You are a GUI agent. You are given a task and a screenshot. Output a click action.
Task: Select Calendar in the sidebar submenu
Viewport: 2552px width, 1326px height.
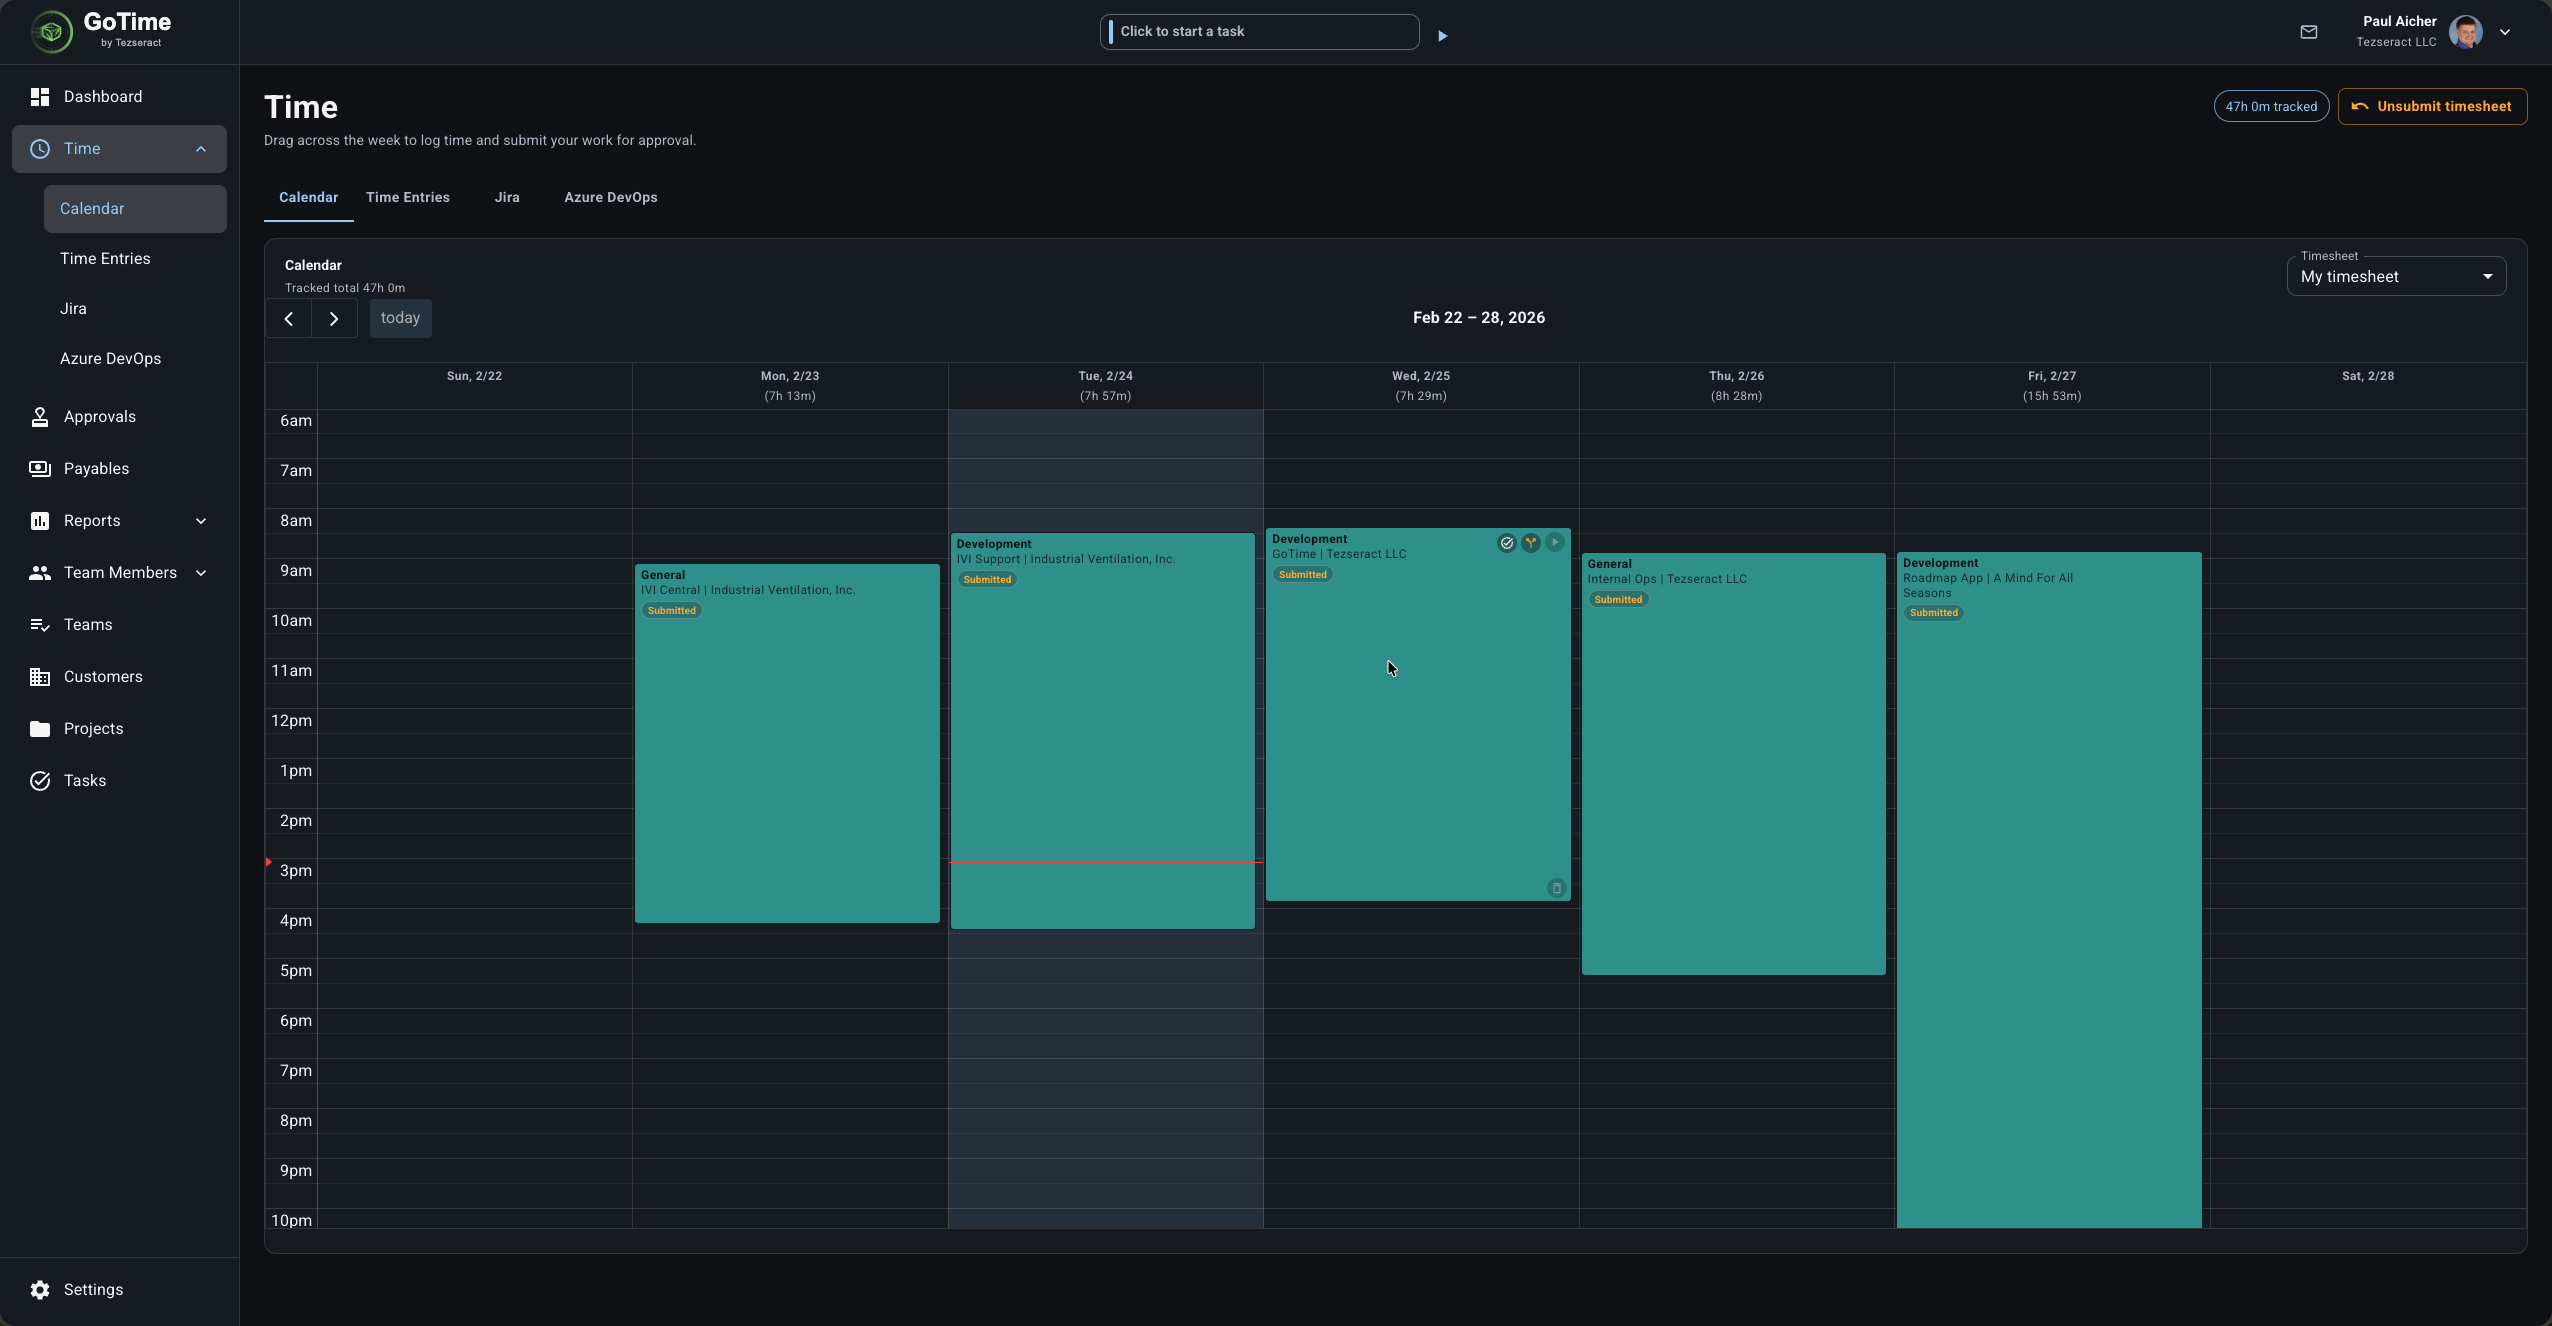[x=135, y=209]
